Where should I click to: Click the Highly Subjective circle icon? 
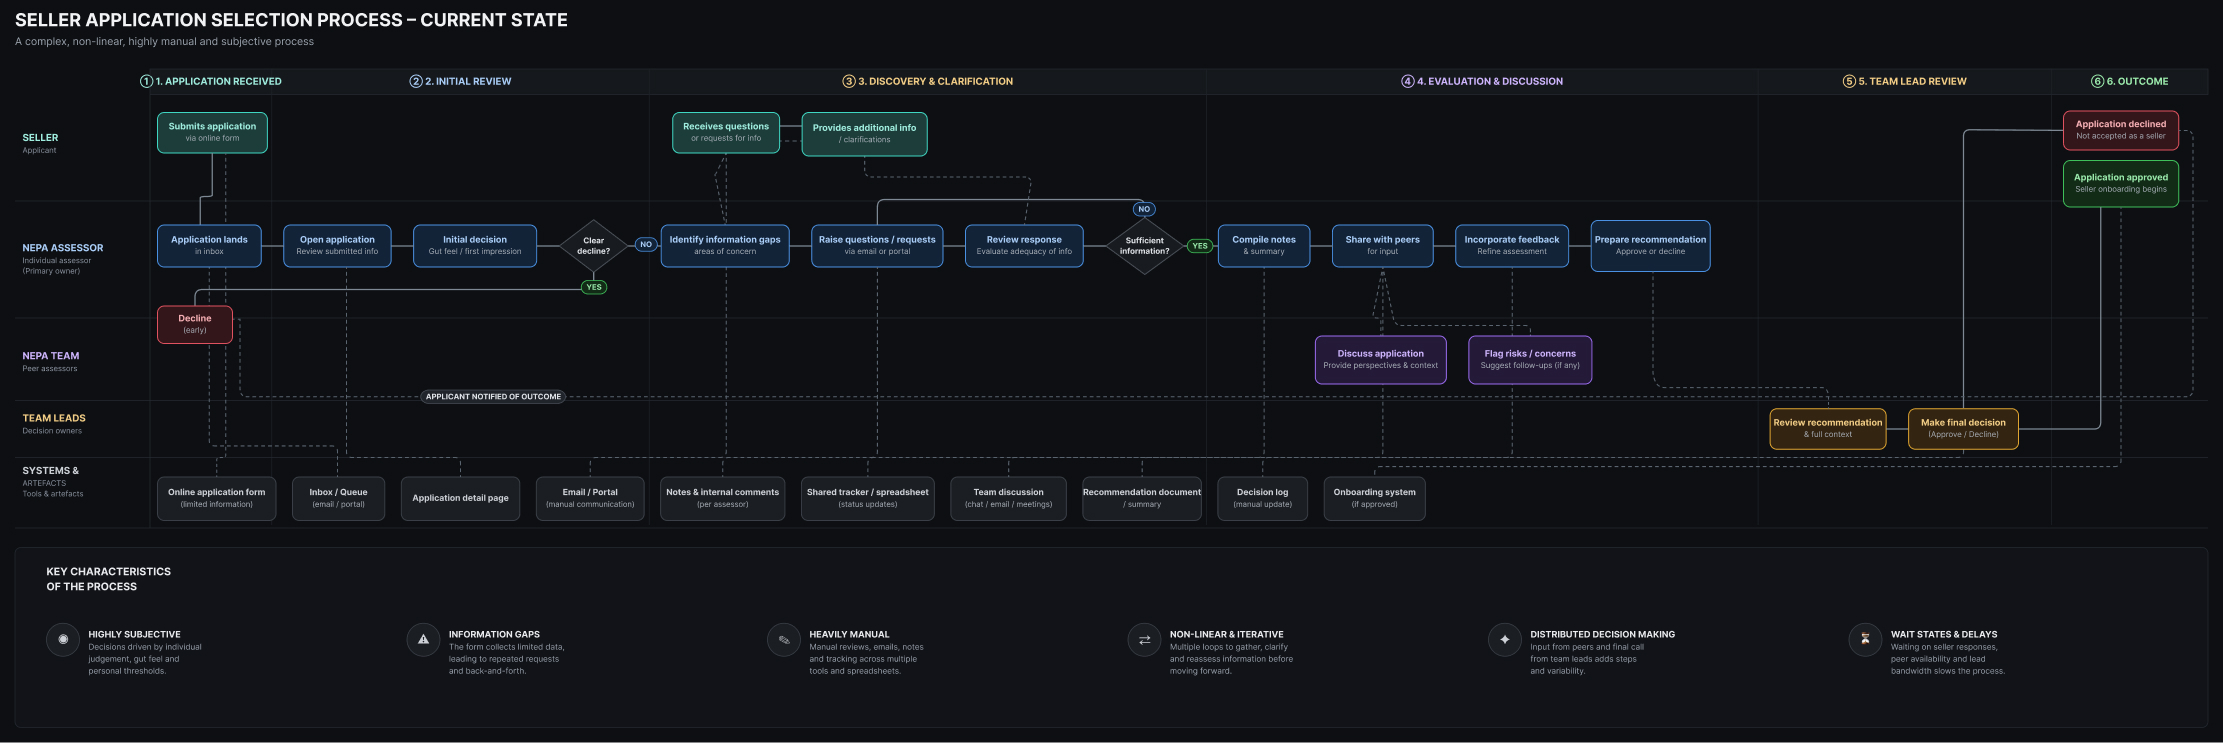coord(63,639)
